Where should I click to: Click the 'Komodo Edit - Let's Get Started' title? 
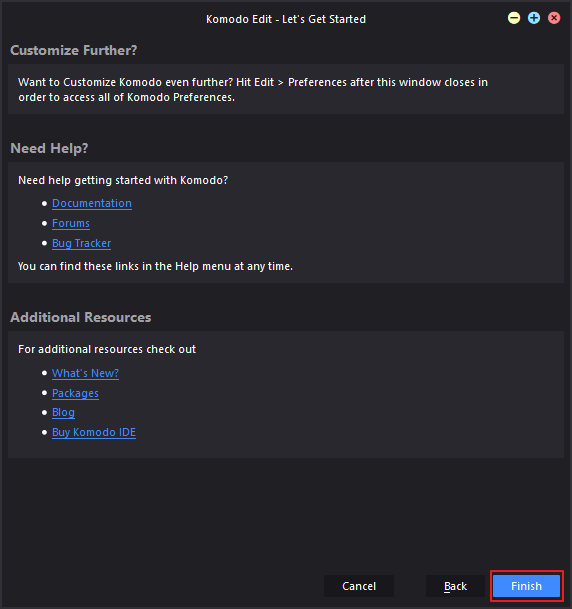pos(286,19)
